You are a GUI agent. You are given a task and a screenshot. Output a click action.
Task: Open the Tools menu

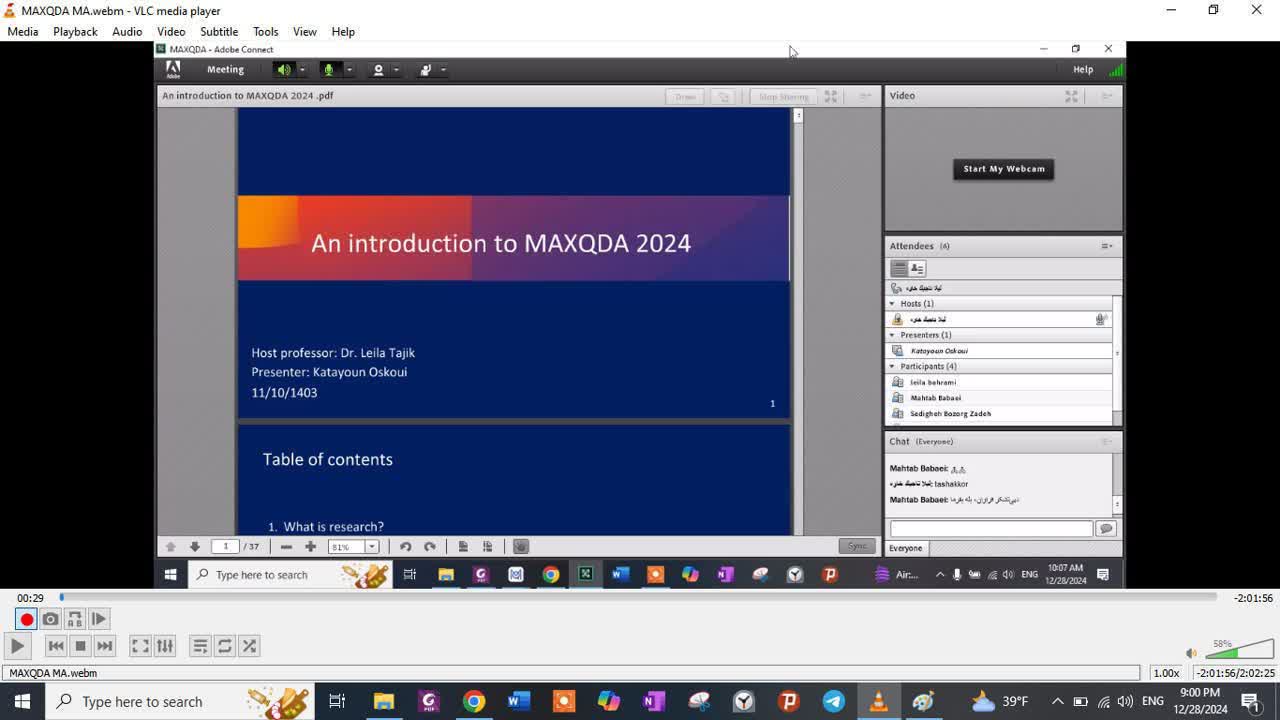click(265, 31)
